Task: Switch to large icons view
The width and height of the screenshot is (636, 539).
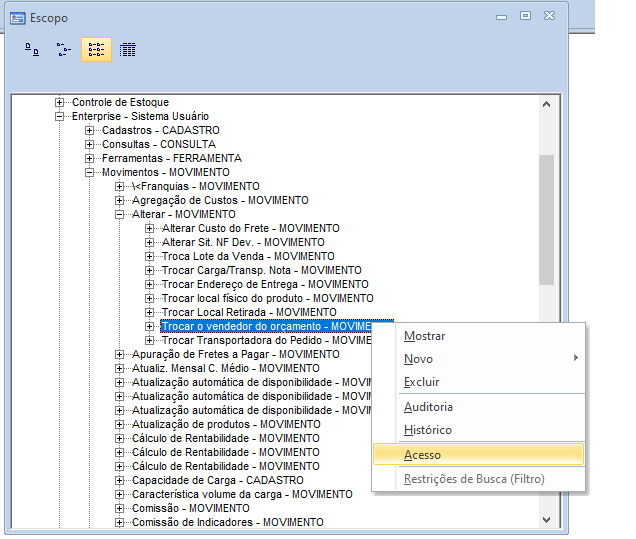Action: (x=32, y=49)
